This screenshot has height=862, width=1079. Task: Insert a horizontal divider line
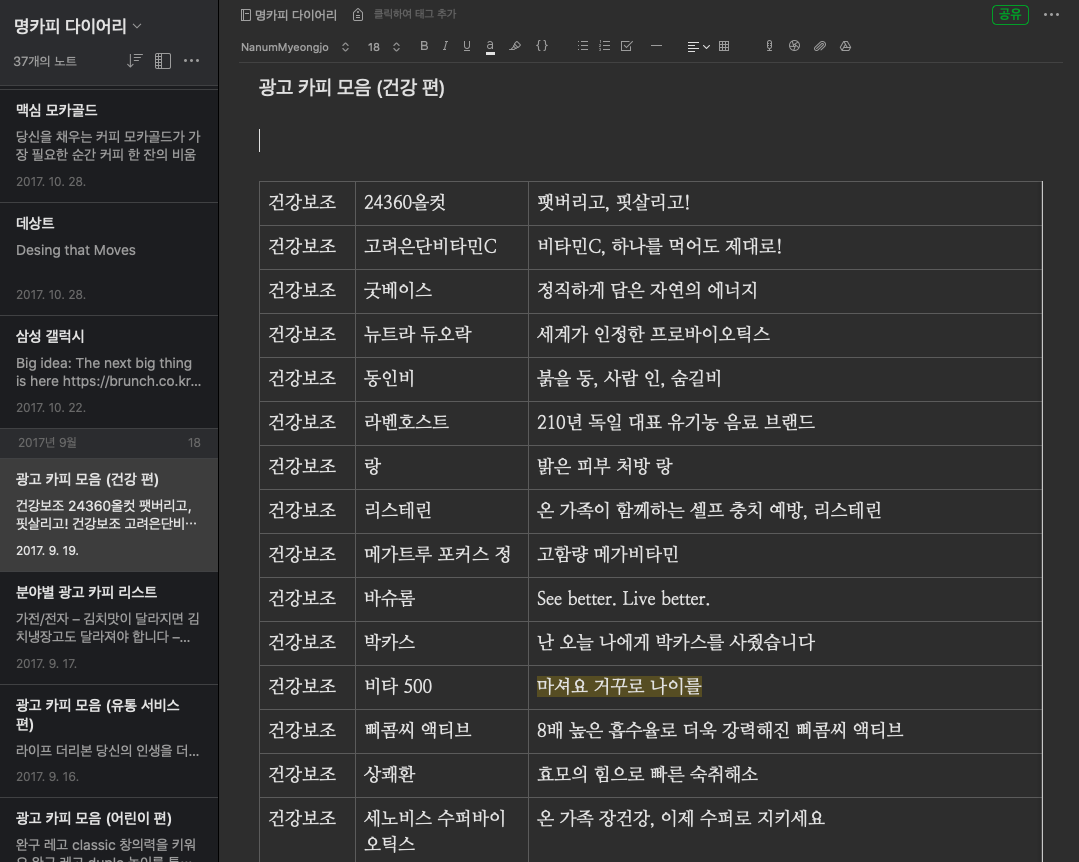[x=658, y=46]
